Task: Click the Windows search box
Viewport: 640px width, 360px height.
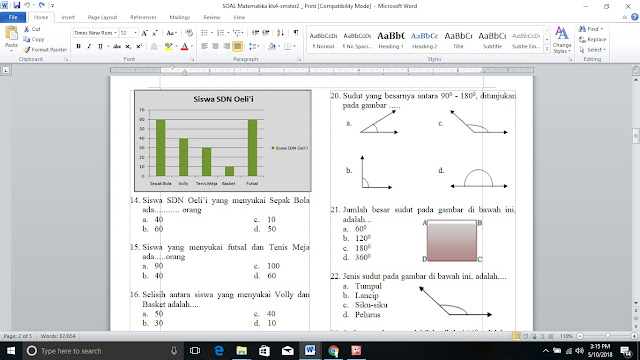Action: (x=102, y=351)
